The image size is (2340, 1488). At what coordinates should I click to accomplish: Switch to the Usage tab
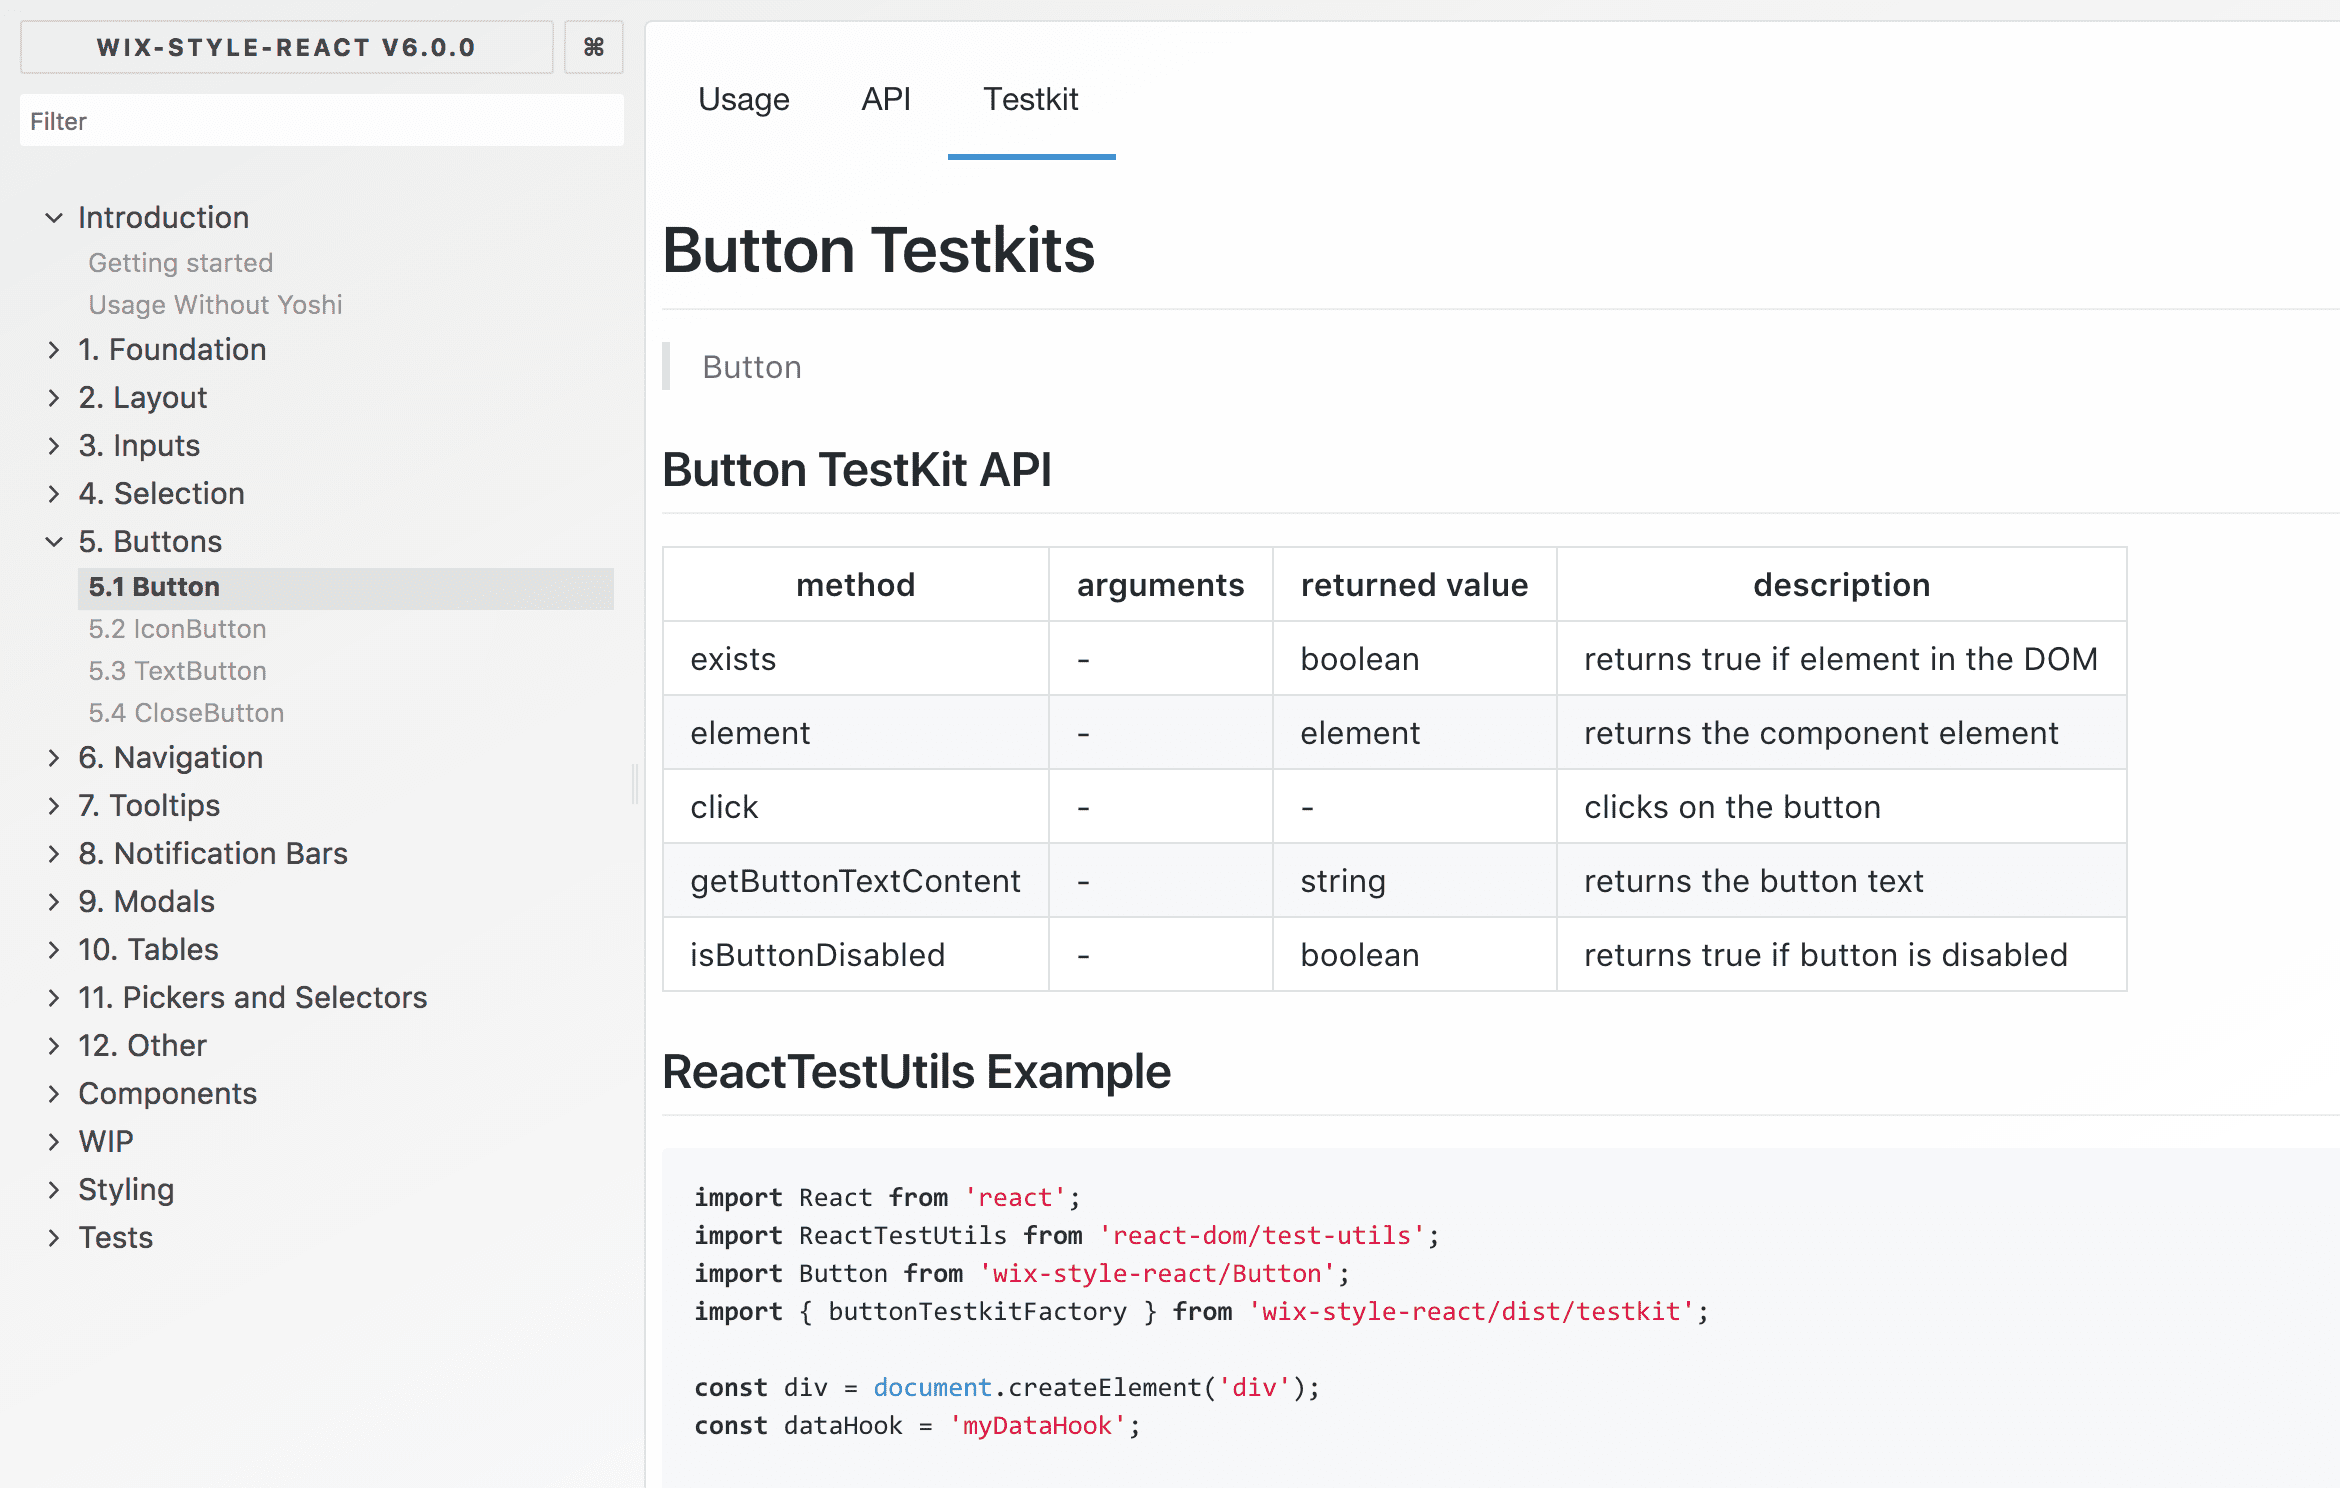[743, 99]
